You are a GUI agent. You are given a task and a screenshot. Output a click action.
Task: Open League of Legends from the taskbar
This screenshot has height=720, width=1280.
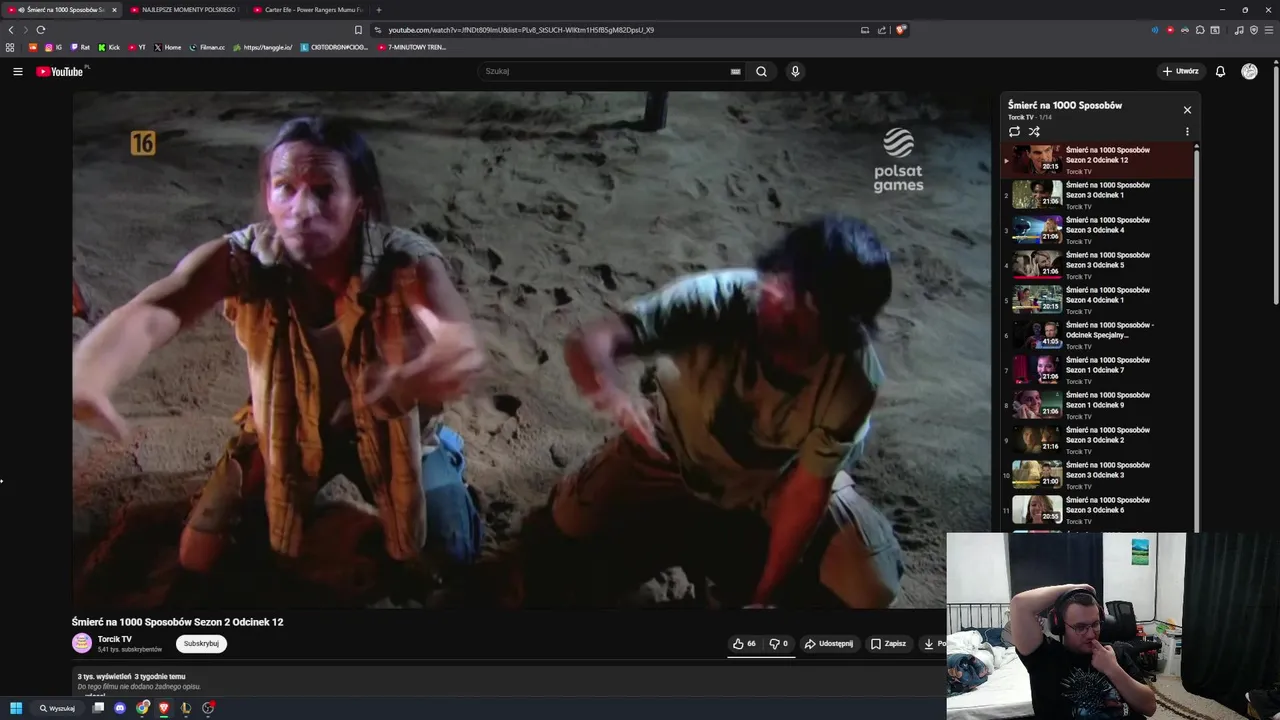coord(186,708)
